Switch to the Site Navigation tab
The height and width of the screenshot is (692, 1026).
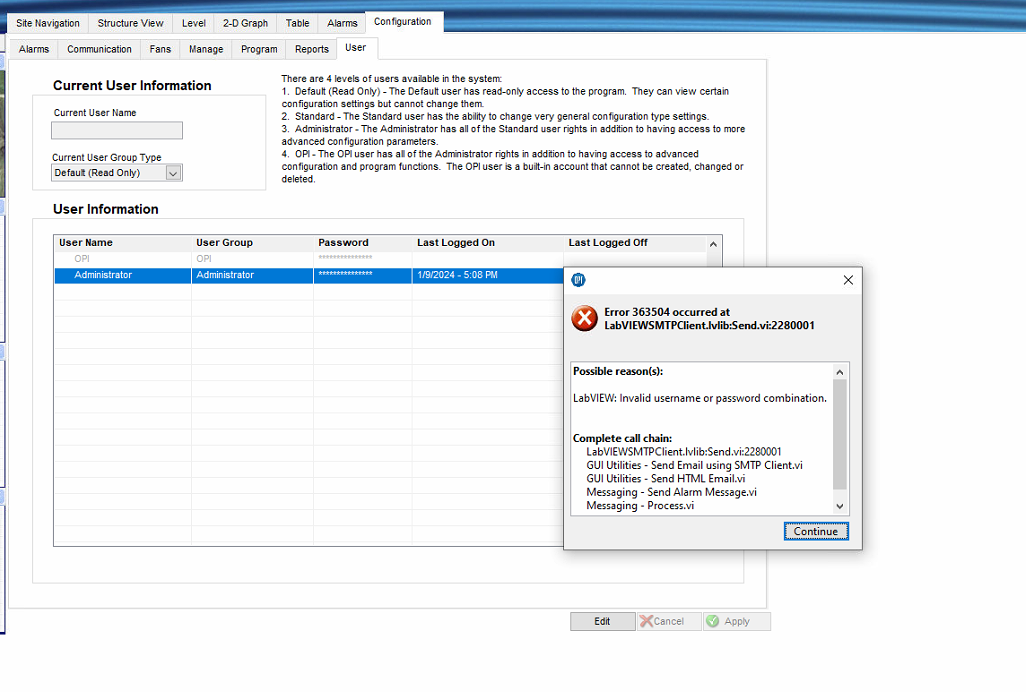tap(46, 22)
